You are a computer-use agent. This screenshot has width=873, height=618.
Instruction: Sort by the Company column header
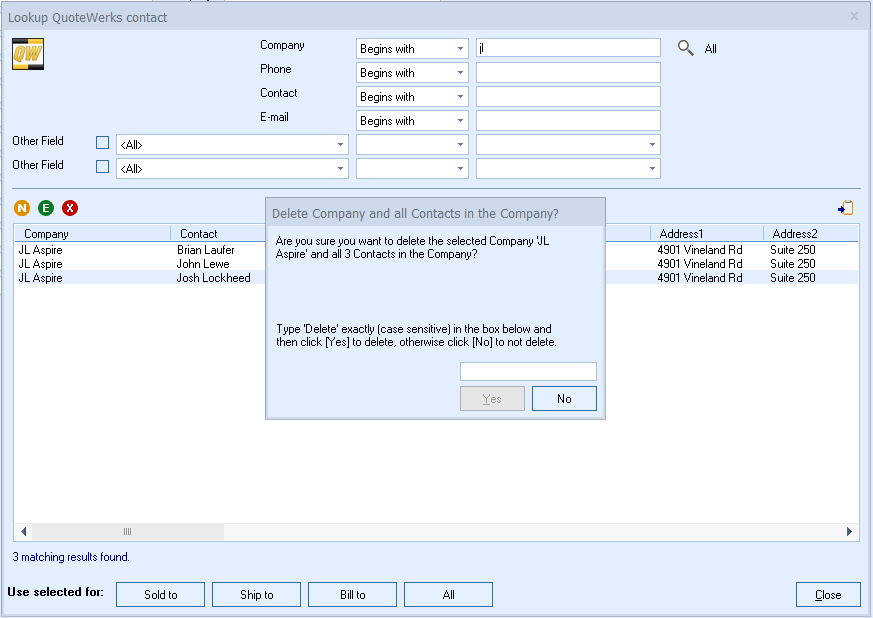click(92, 234)
